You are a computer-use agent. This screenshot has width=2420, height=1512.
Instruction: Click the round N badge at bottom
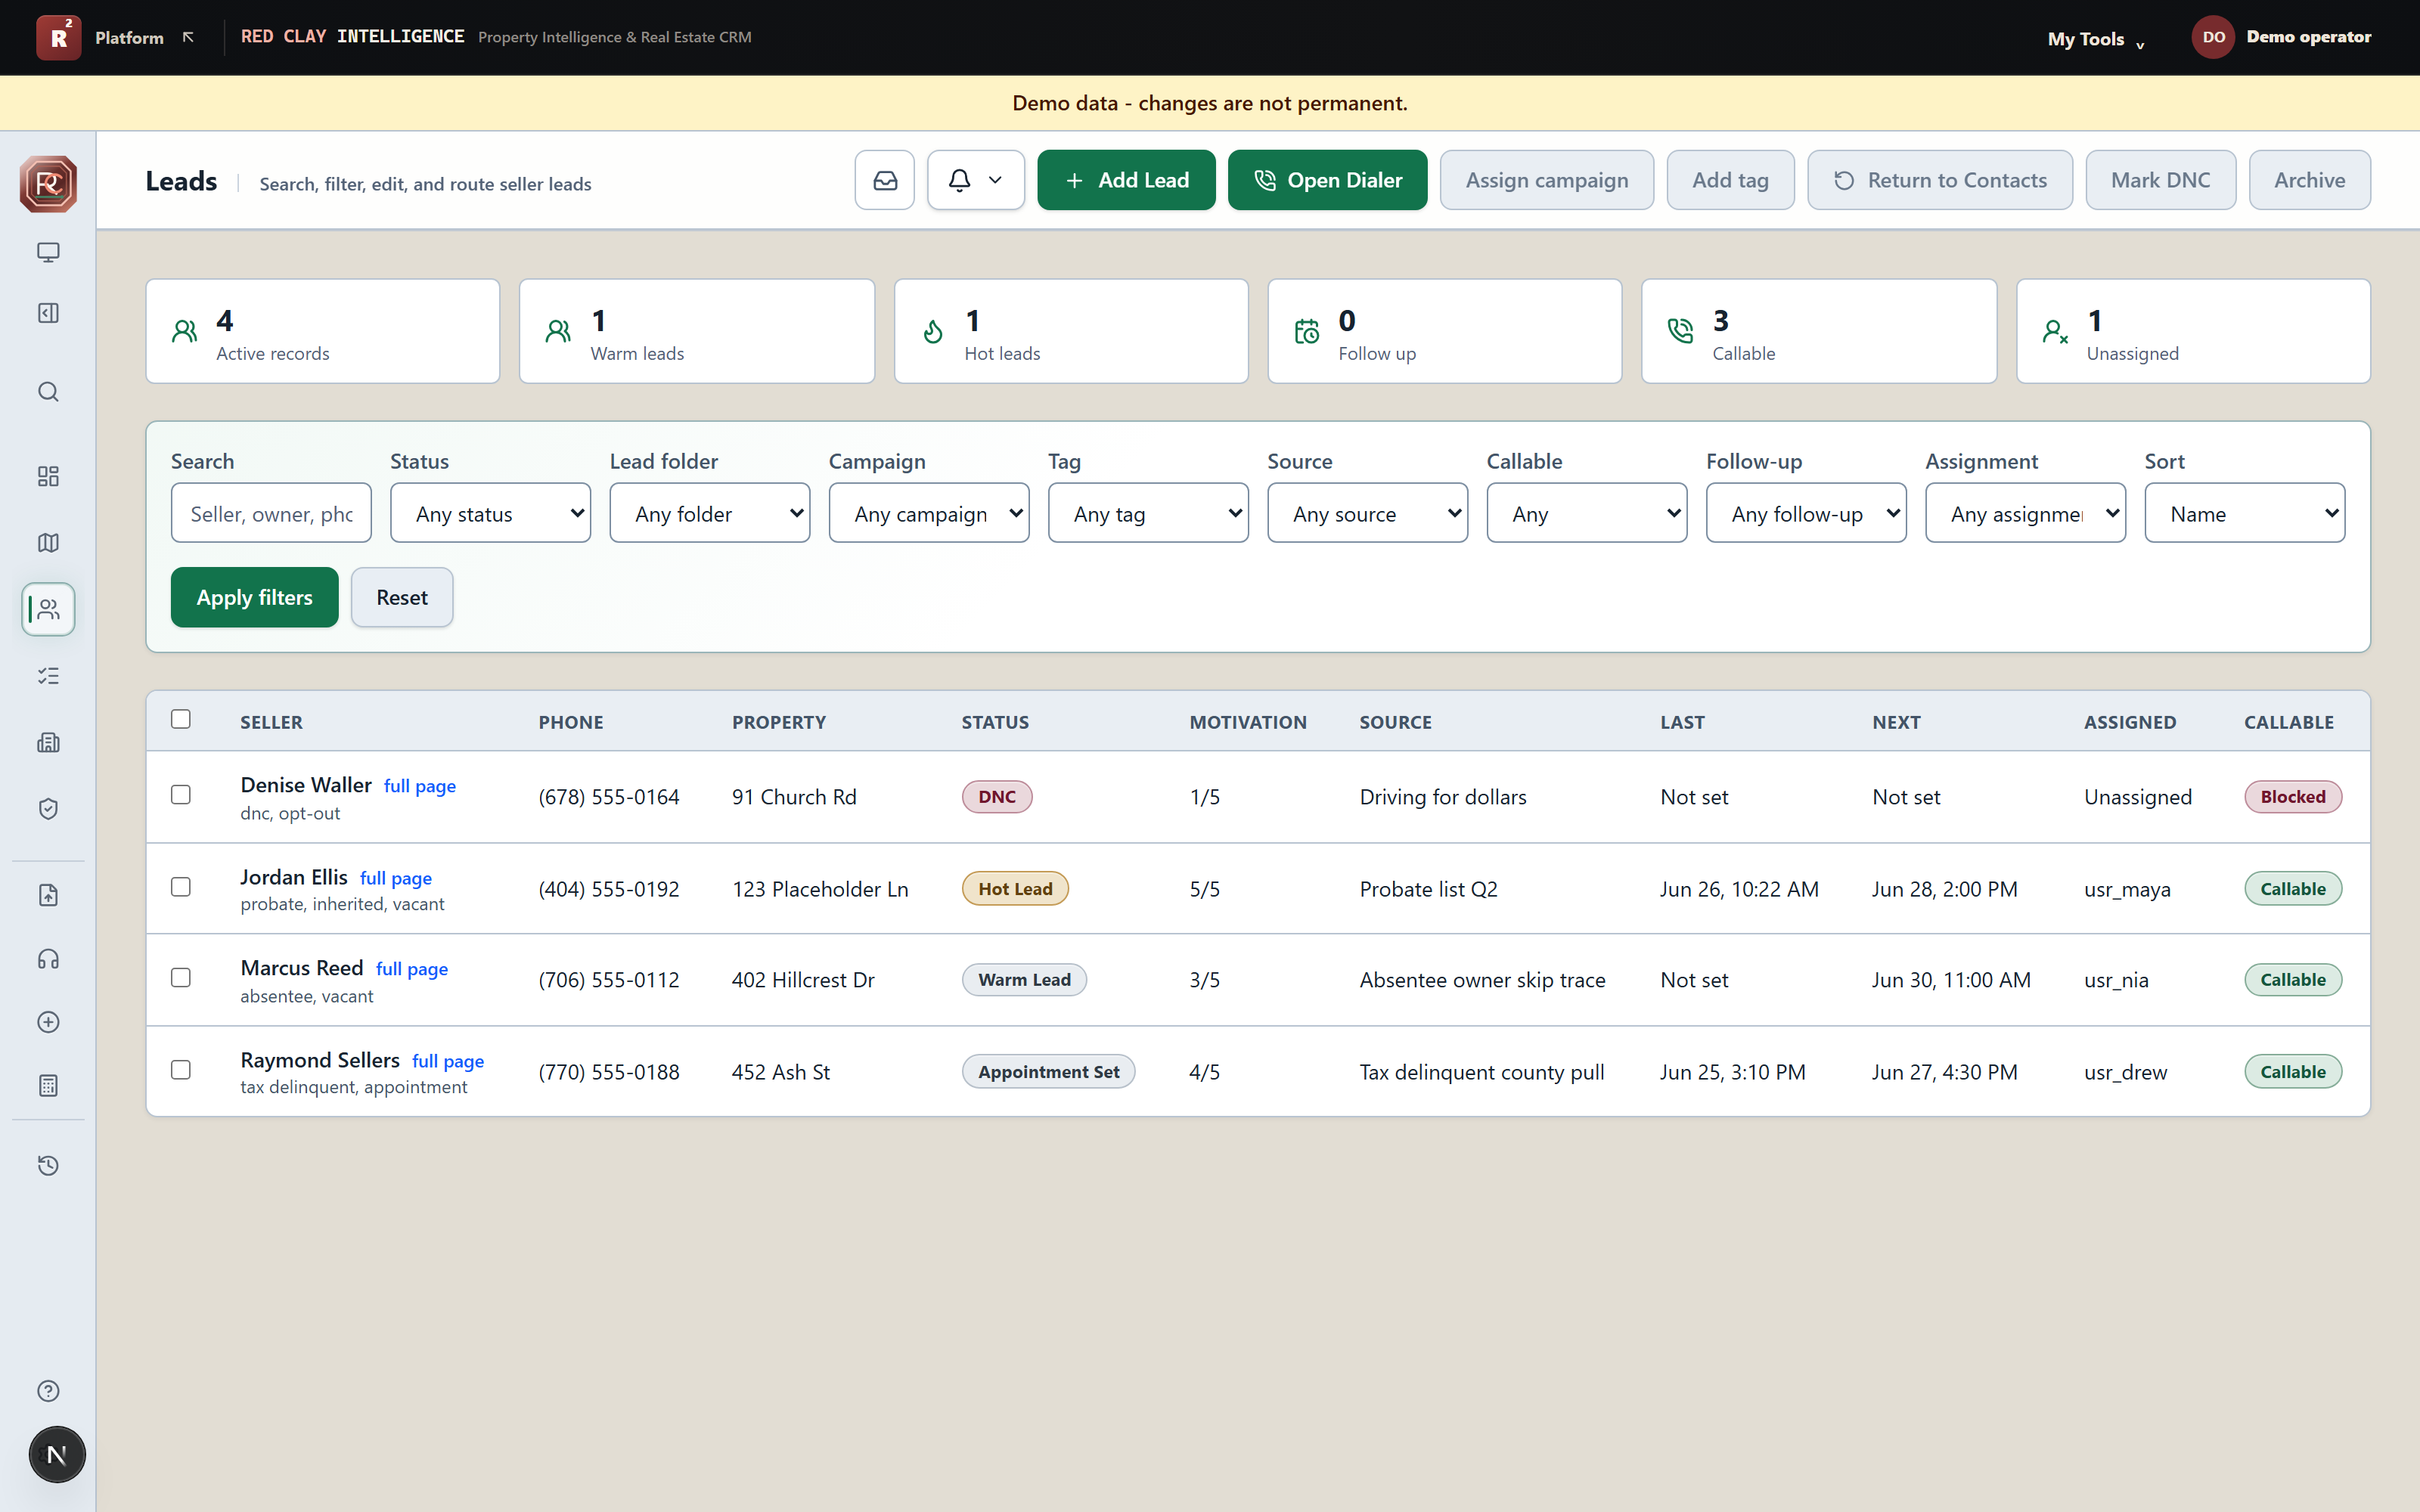tap(57, 1455)
